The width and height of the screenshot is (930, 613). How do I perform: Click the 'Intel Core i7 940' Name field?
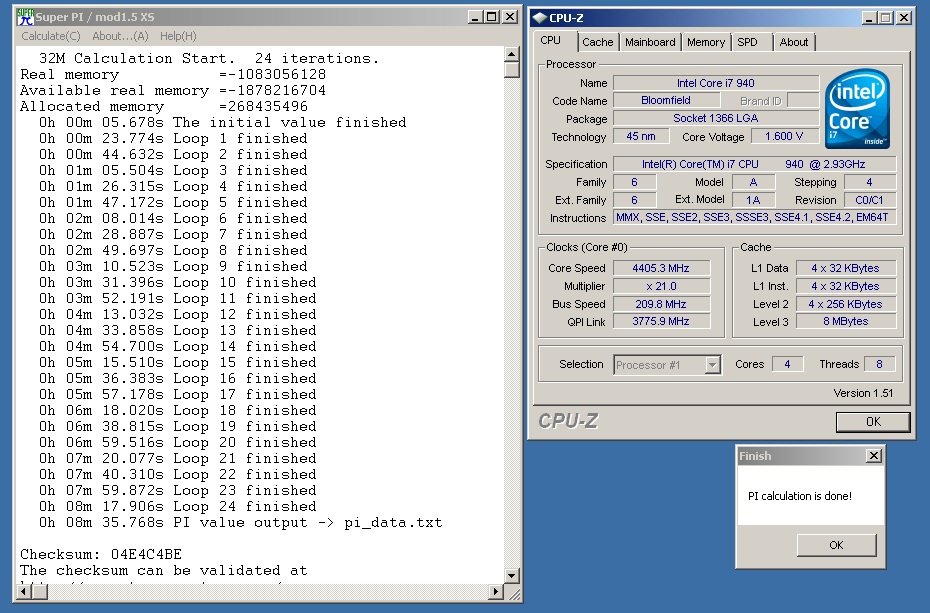(716, 83)
